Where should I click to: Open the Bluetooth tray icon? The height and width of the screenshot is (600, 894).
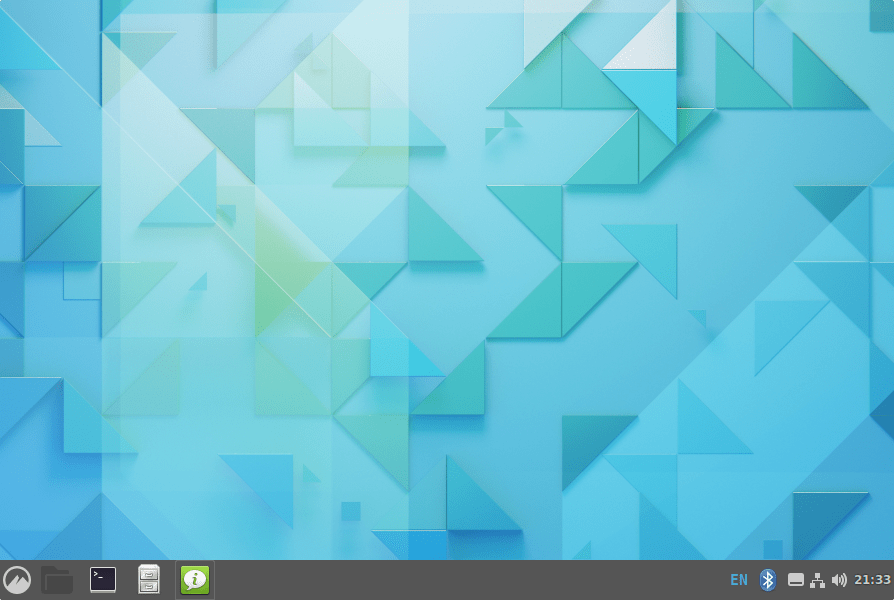(x=767, y=580)
